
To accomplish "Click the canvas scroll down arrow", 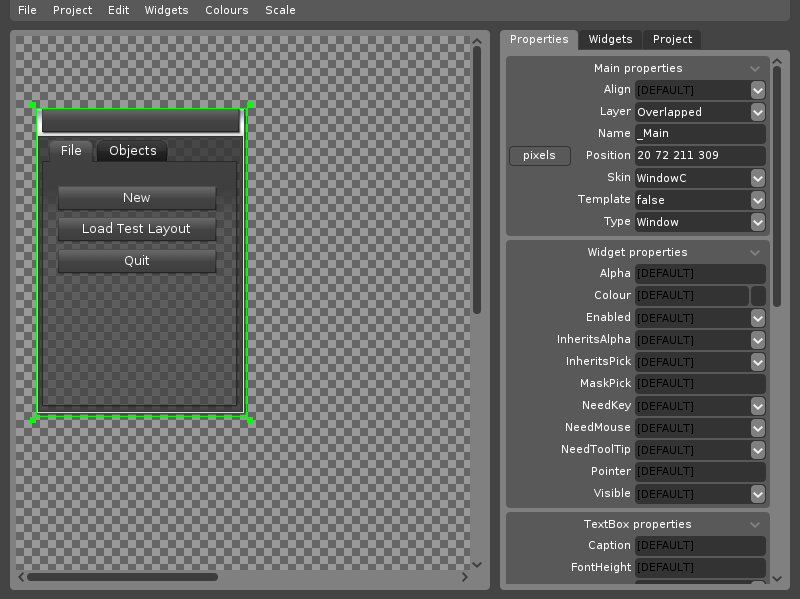I will pos(477,565).
